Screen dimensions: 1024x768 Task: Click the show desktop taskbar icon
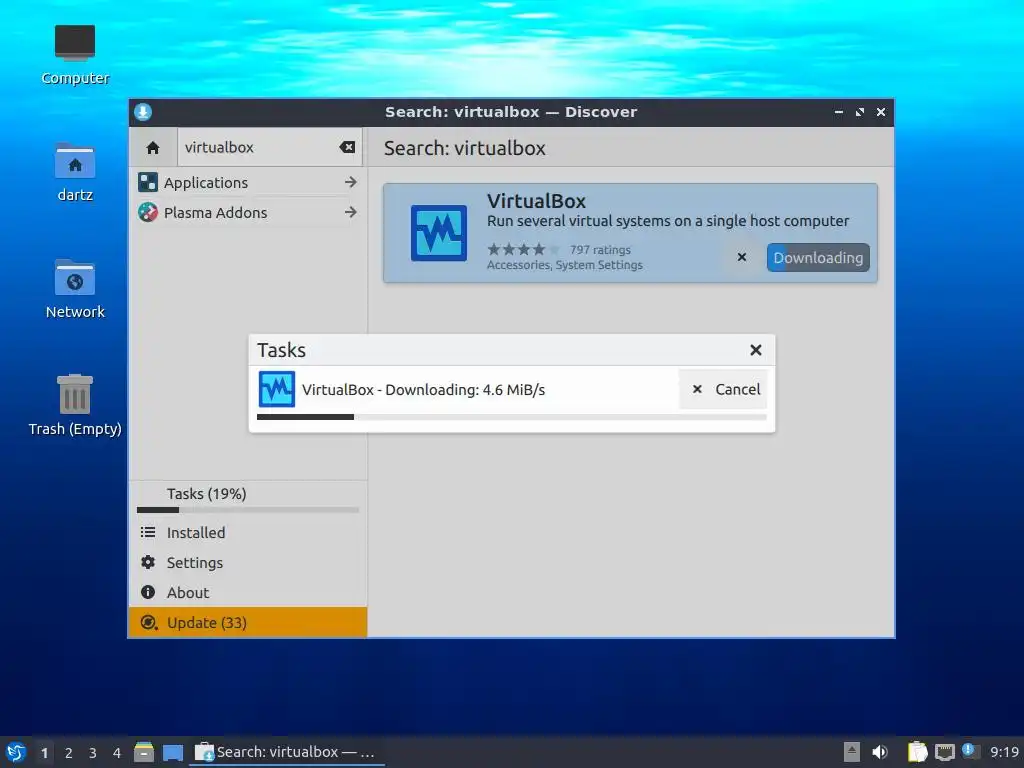173,752
